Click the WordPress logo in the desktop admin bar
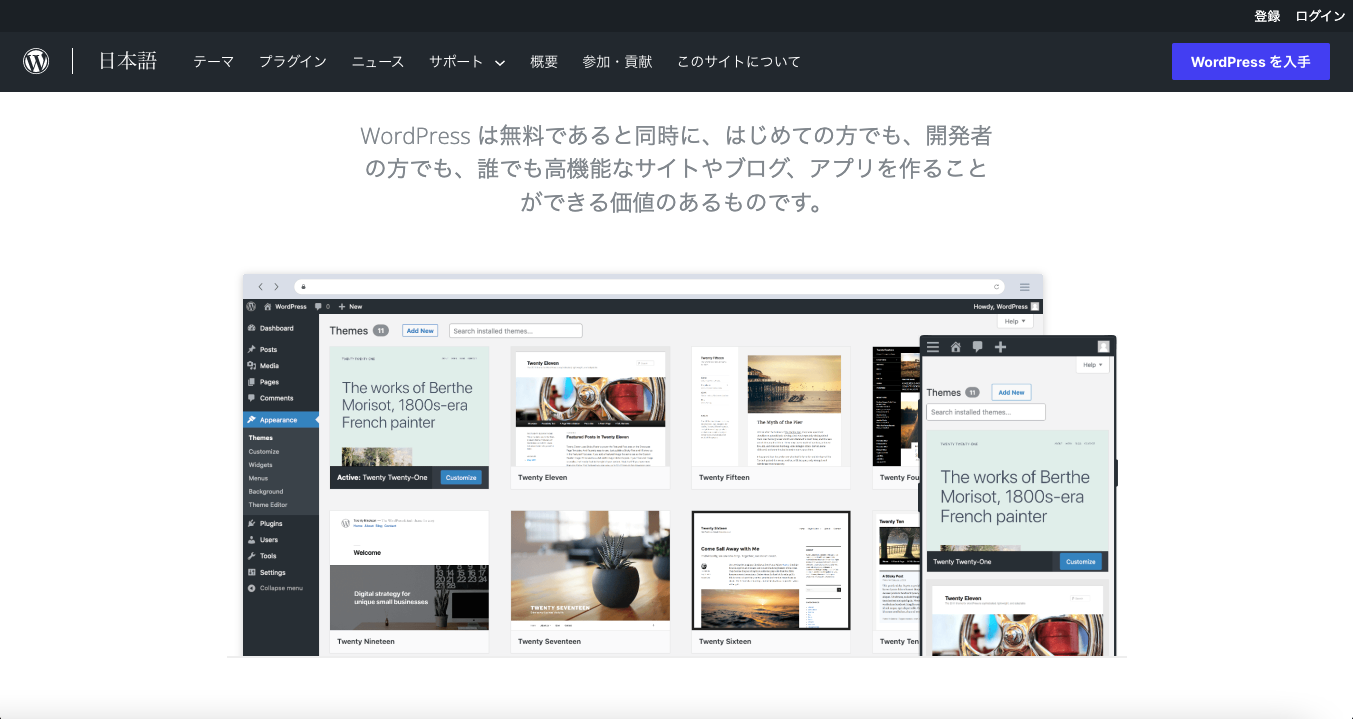Viewport: 1353px width, 719px height. click(x=251, y=306)
